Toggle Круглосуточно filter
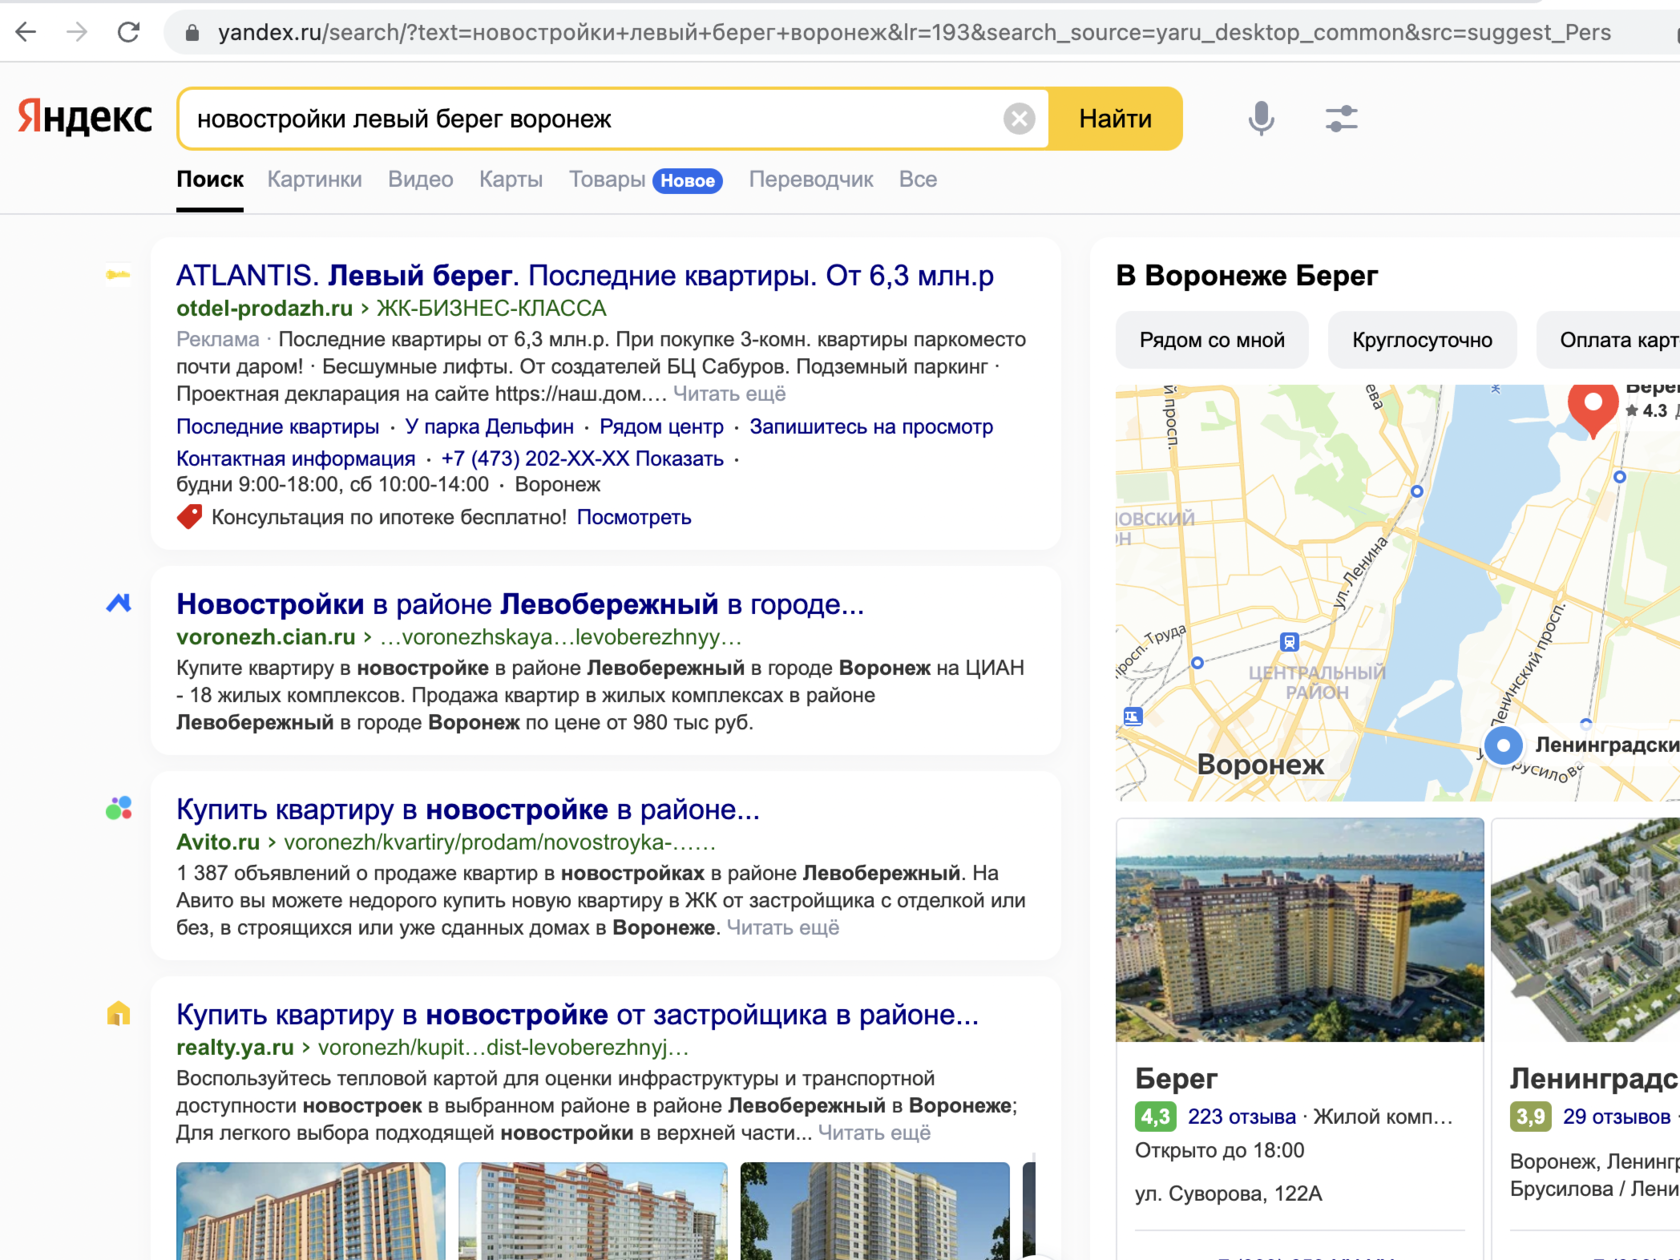The image size is (1680, 1260). [x=1422, y=340]
